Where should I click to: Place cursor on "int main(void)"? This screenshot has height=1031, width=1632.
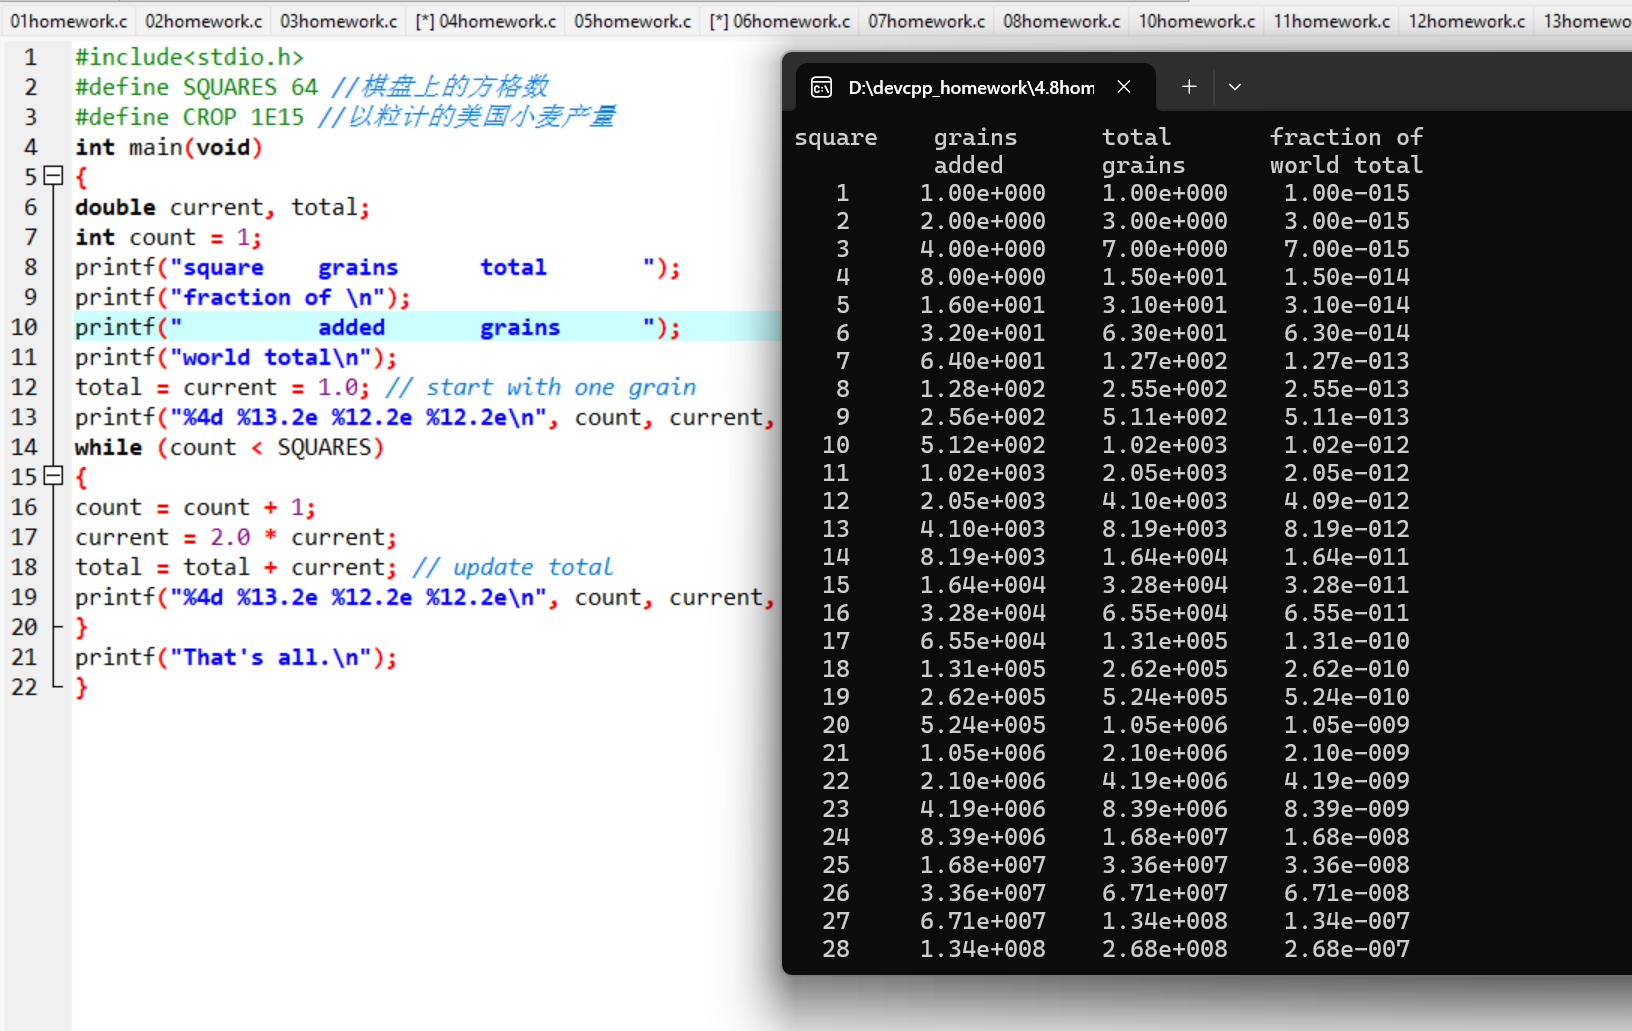click(169, 147)
